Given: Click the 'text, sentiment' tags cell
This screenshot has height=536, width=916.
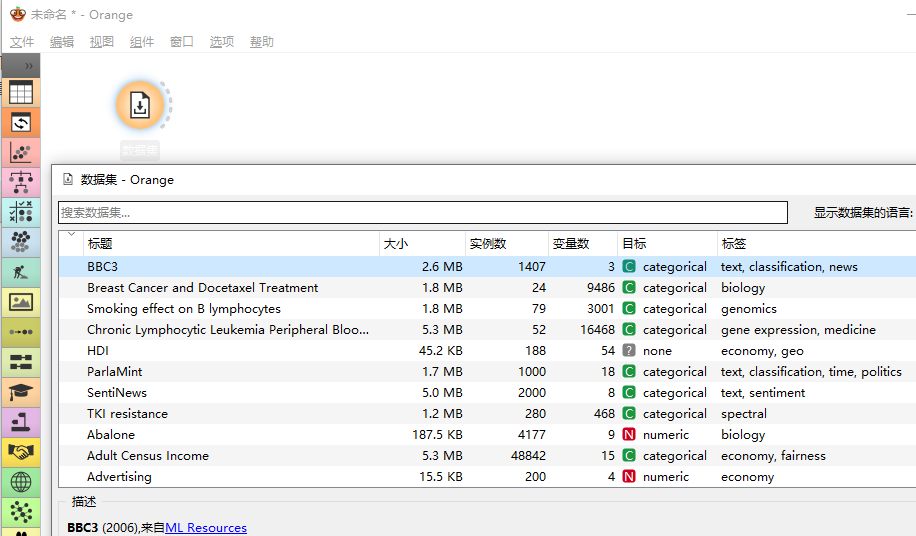Looking at the screenshot, I should [762, 393].
